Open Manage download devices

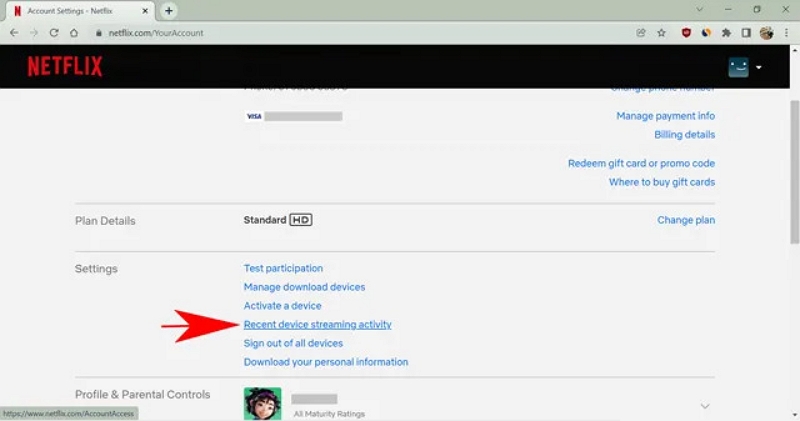pyautogui.click(x=304, y=287)
